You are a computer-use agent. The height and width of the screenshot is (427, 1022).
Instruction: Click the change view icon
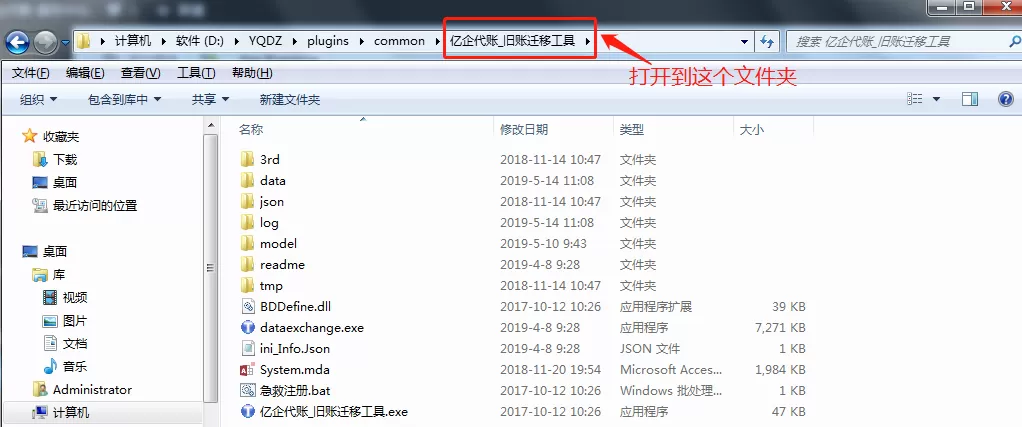click(915, 99)
